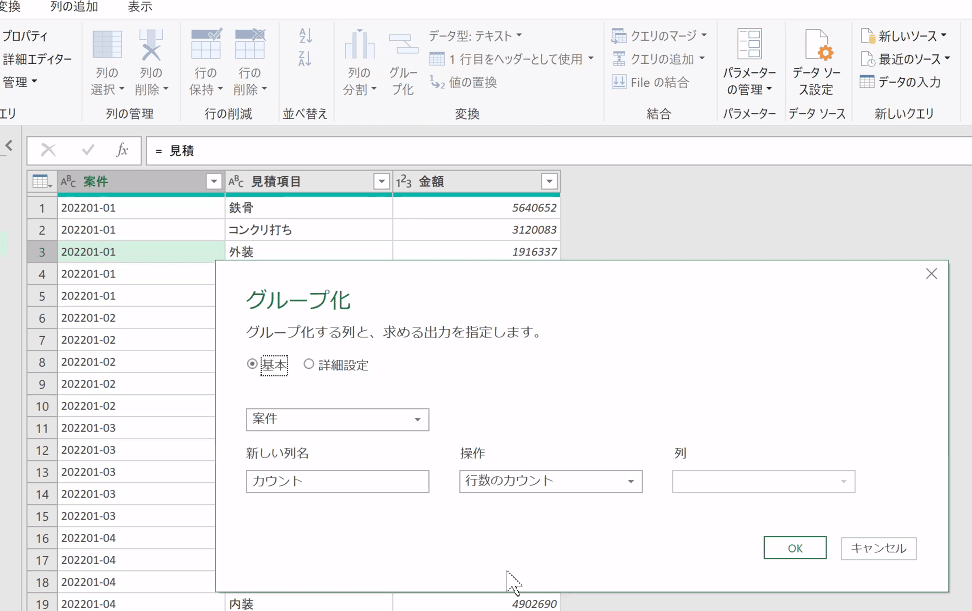Open the 列の分割 (Split Column) tool
Screen dimensions: 972x611
[x=358, y=60]
